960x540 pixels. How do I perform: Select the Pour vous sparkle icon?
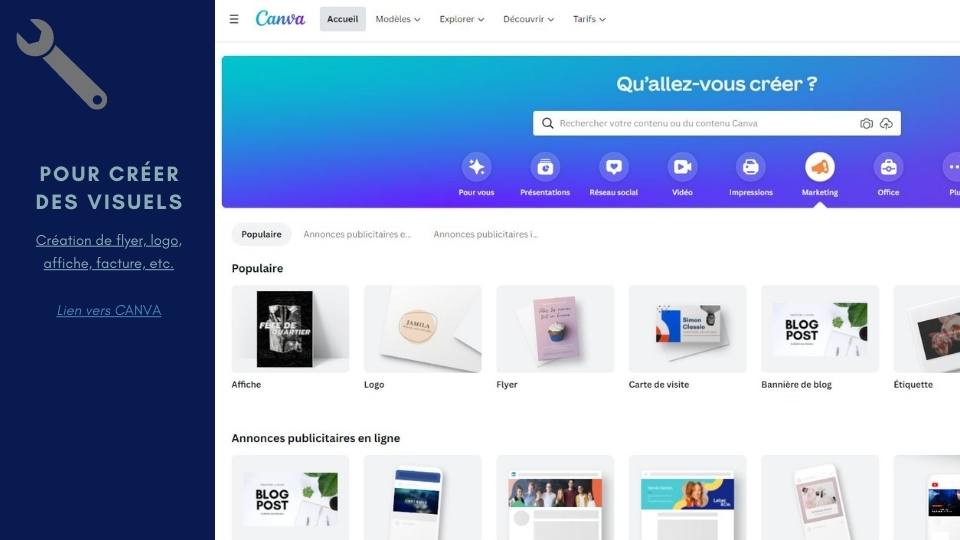click(476, 167)
